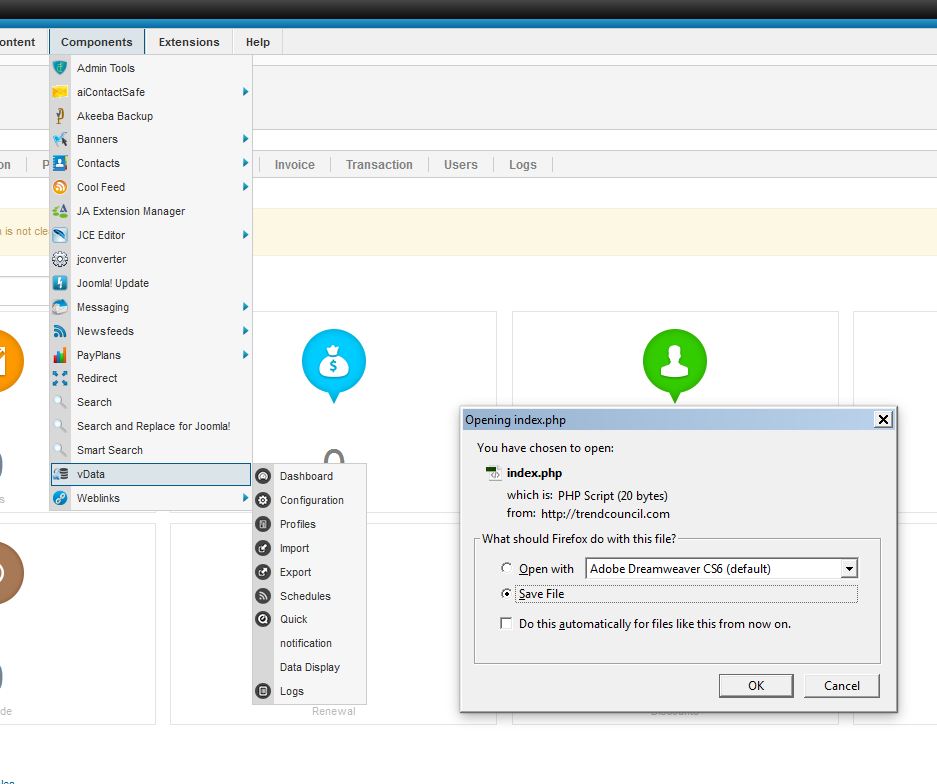Screen dimensions: 937x784
Task: Click the brown dashboard icon
Action: tap(11, 572)
